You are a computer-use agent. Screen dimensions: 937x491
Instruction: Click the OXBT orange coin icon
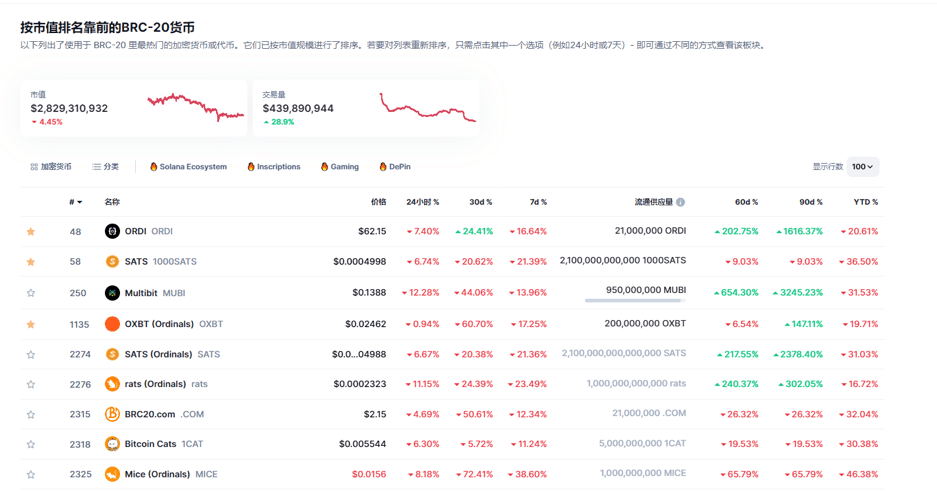click(112, 324)
